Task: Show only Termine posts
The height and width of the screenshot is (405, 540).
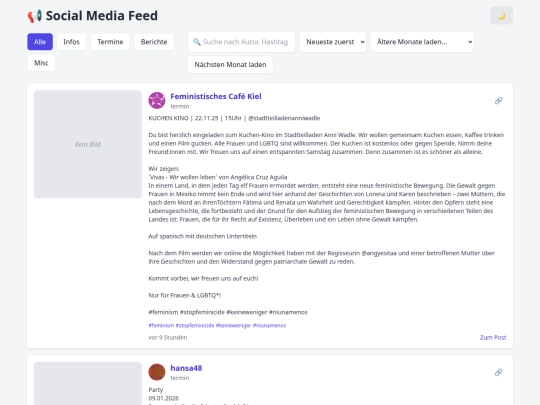Action: coord(110,42)
